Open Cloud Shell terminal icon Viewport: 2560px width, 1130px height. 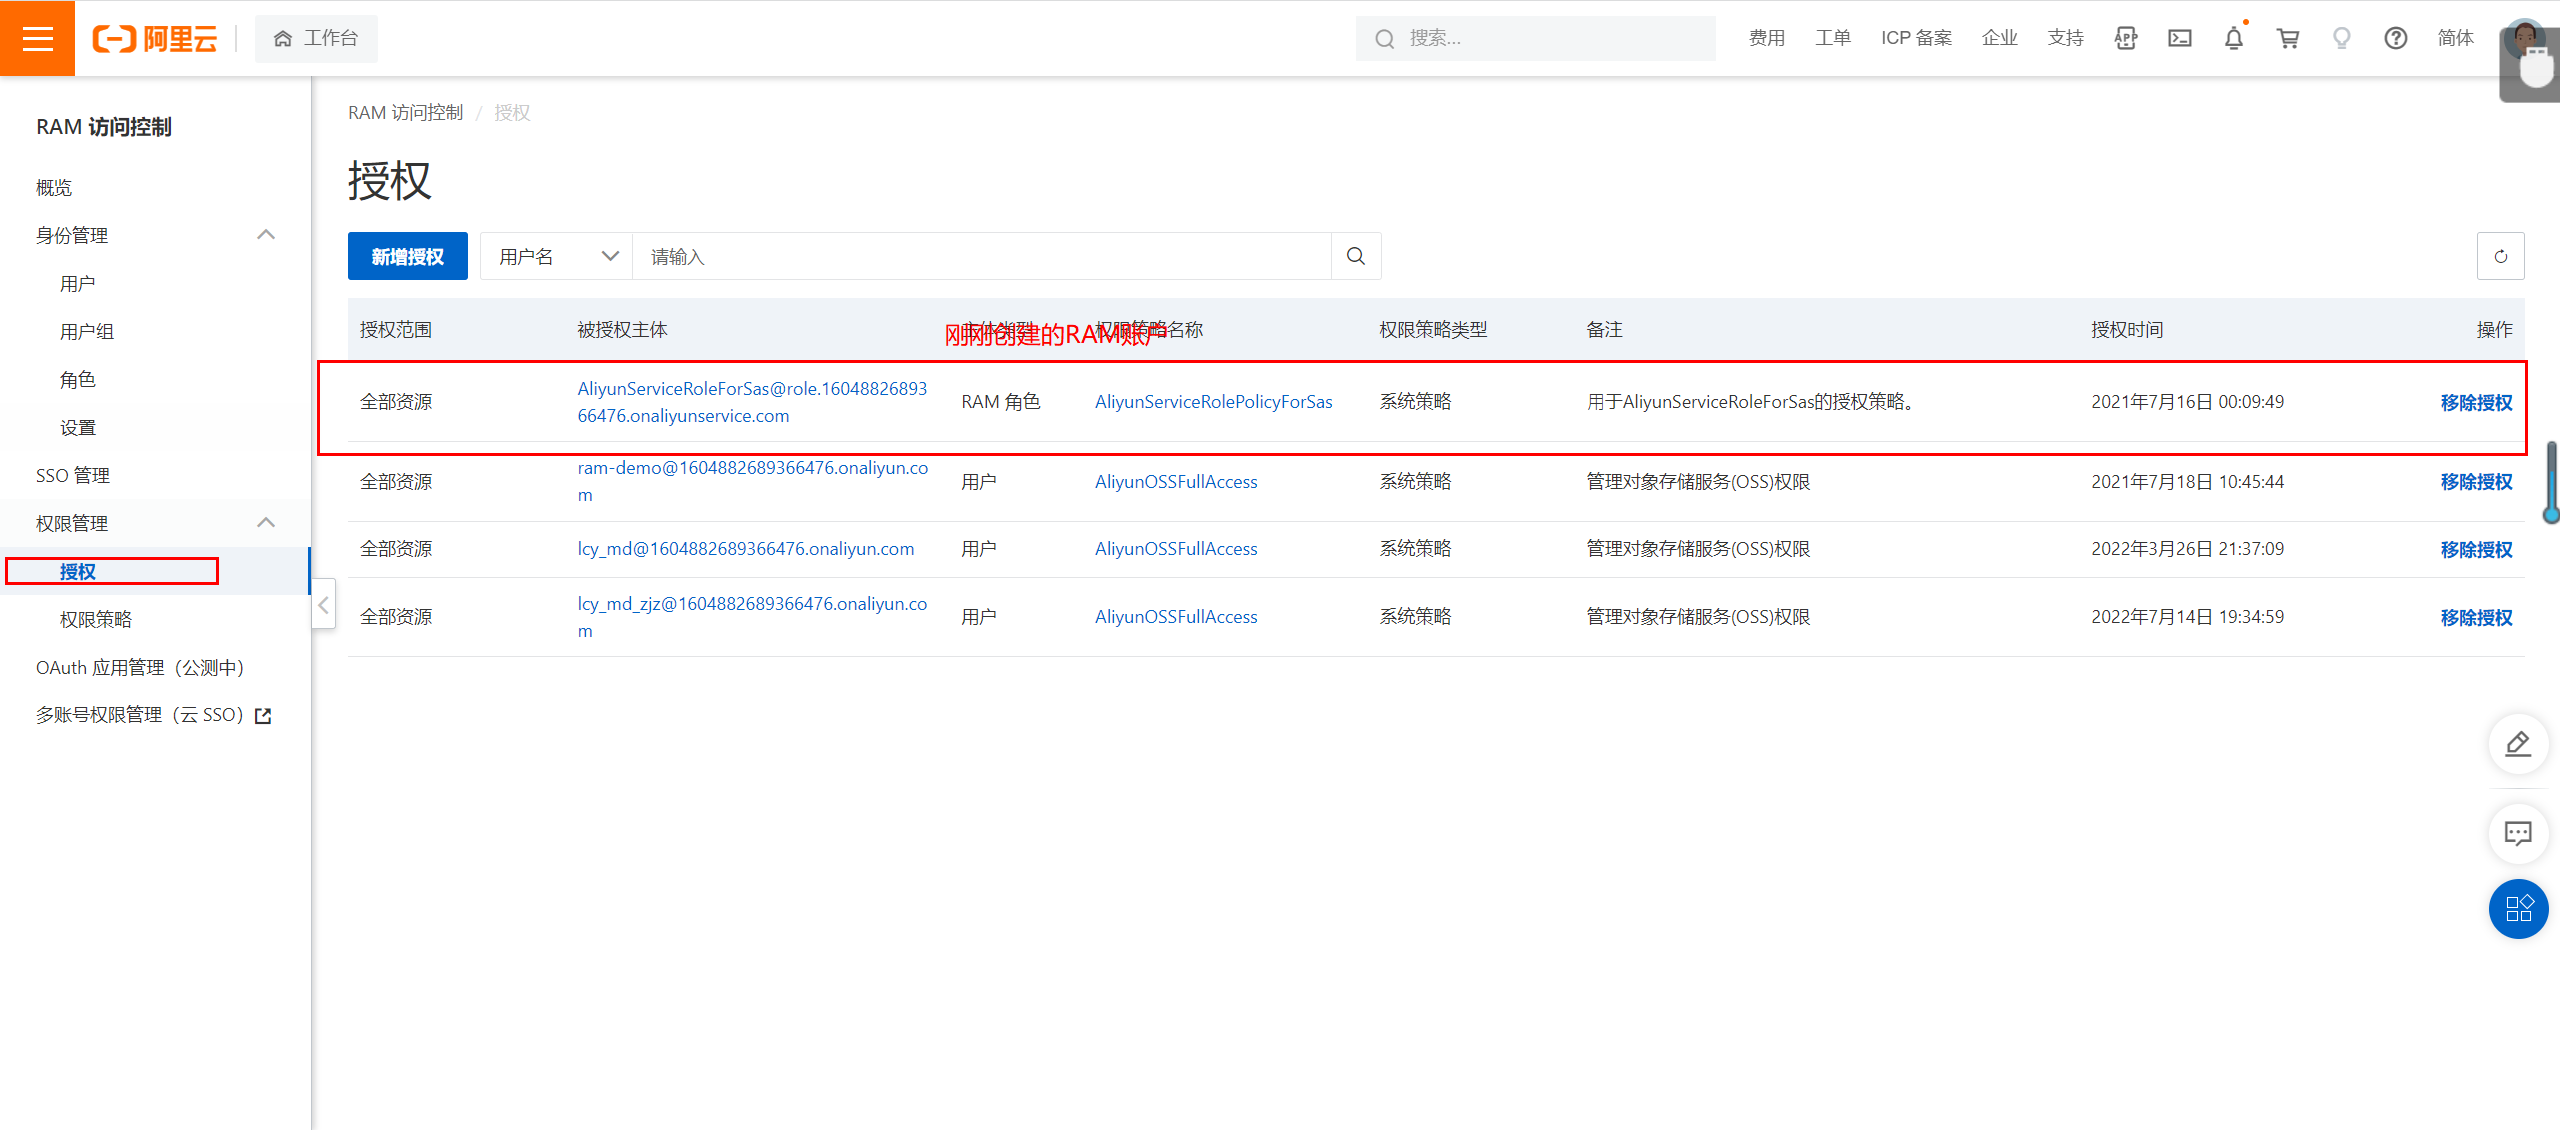click(2180, 38)
